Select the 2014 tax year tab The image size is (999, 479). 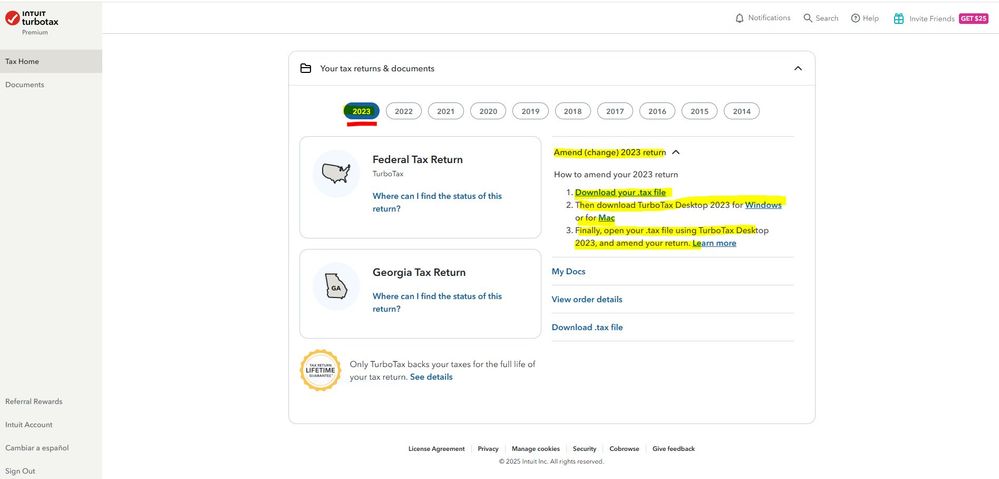(741, 111)
